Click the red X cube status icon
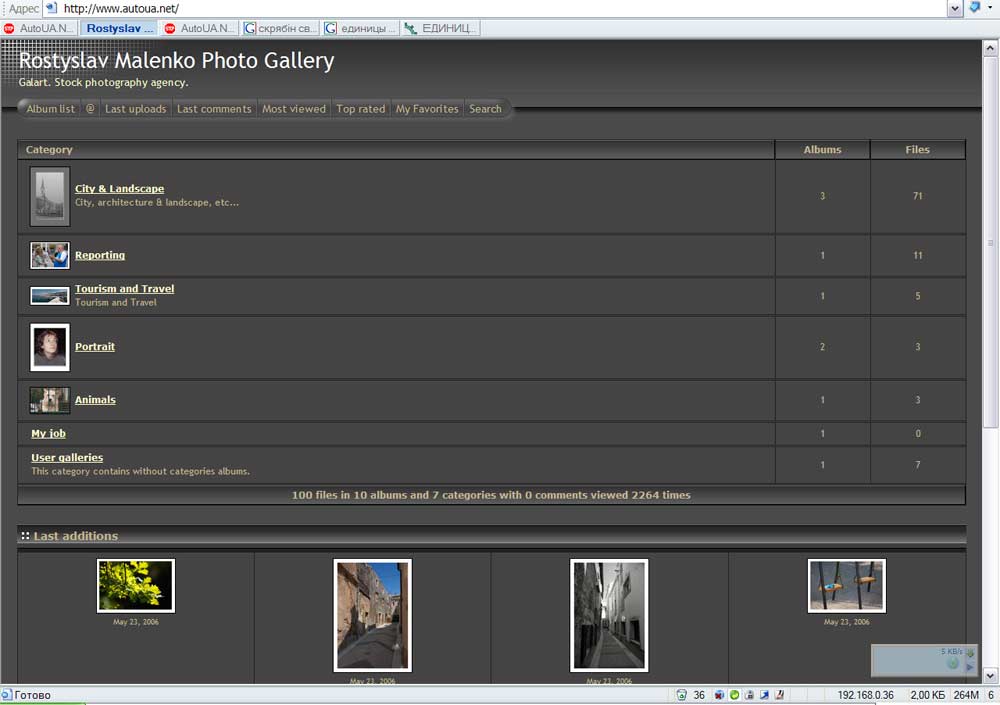The width and height of the screenshot is (1000, 705). click(x=720, y=695)
